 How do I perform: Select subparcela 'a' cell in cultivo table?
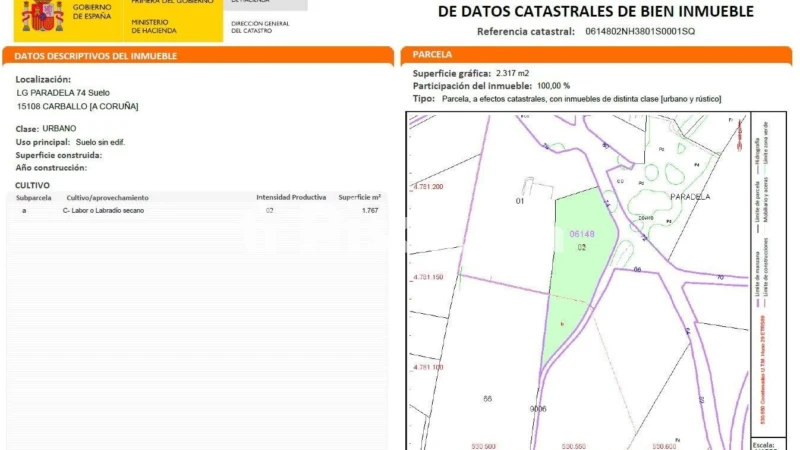24,211
